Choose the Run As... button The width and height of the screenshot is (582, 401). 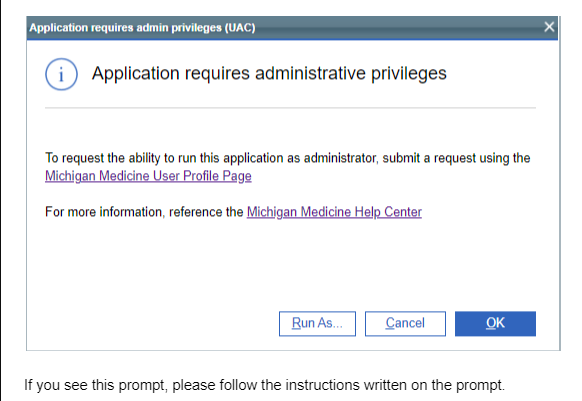click(317, 324)
